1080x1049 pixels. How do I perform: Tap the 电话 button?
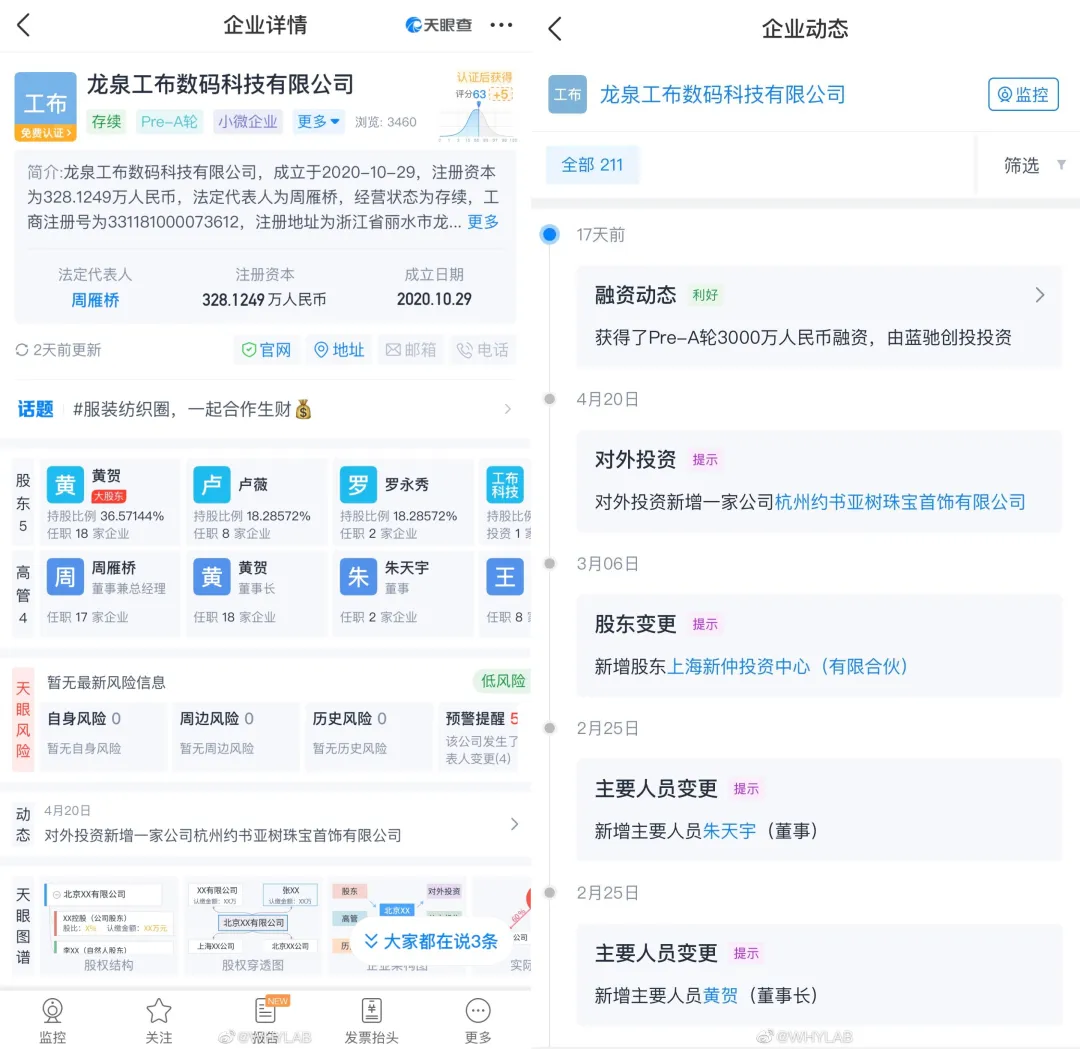483,350
